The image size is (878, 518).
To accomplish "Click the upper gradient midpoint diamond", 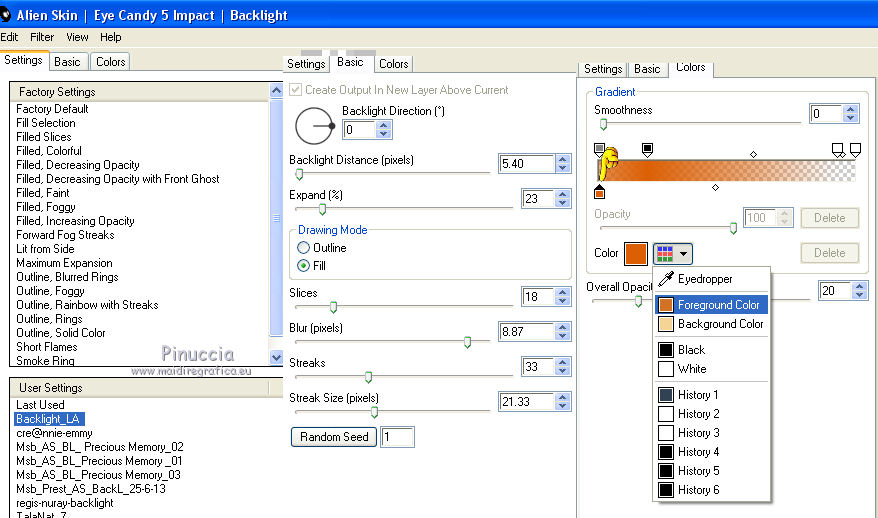I will pos(753,154).
